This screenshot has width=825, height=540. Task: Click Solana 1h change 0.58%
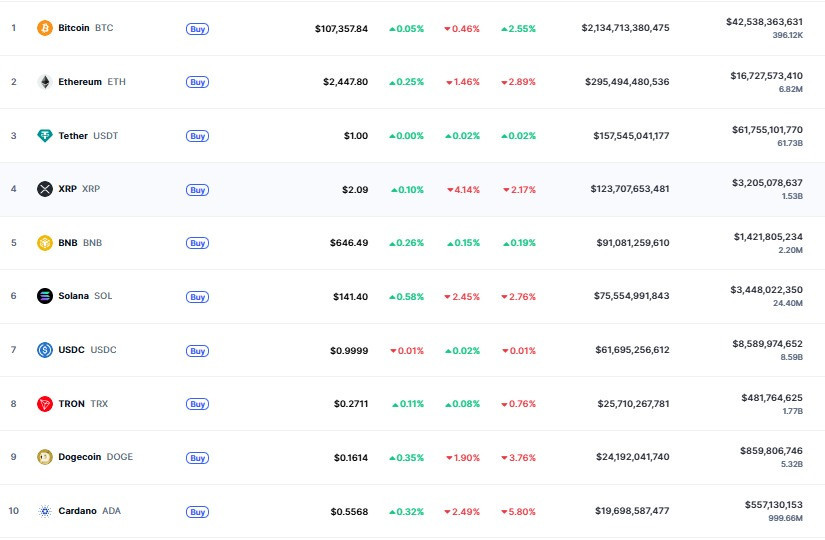pos(406,297)
